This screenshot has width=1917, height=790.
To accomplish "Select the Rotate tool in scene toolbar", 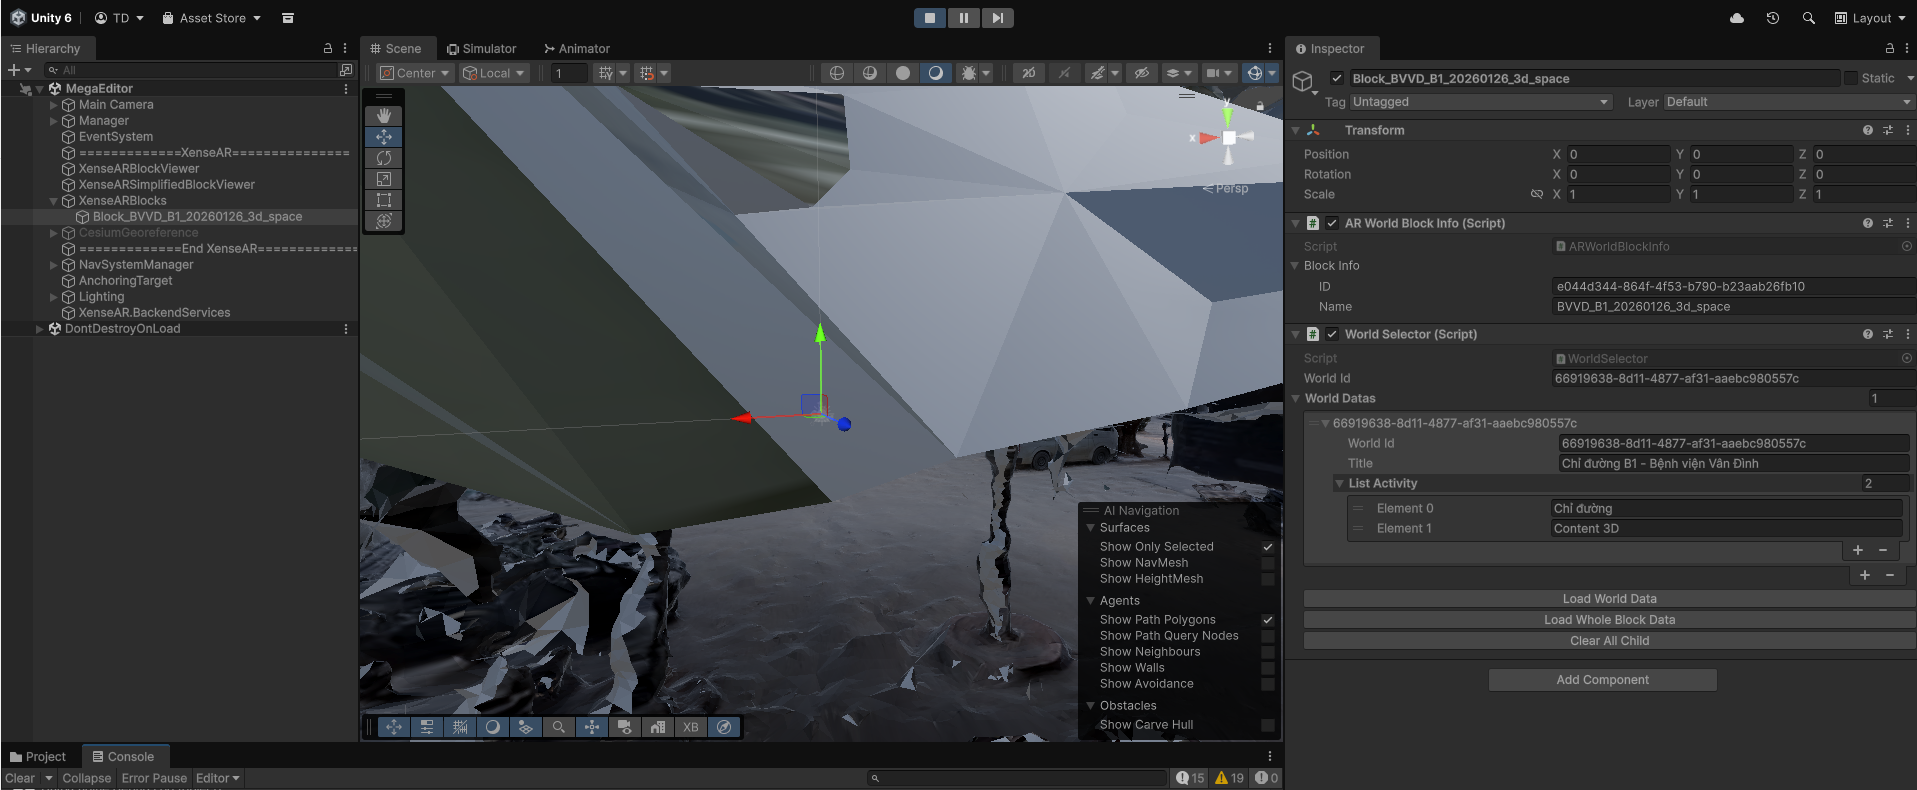I will click(384, 158).
